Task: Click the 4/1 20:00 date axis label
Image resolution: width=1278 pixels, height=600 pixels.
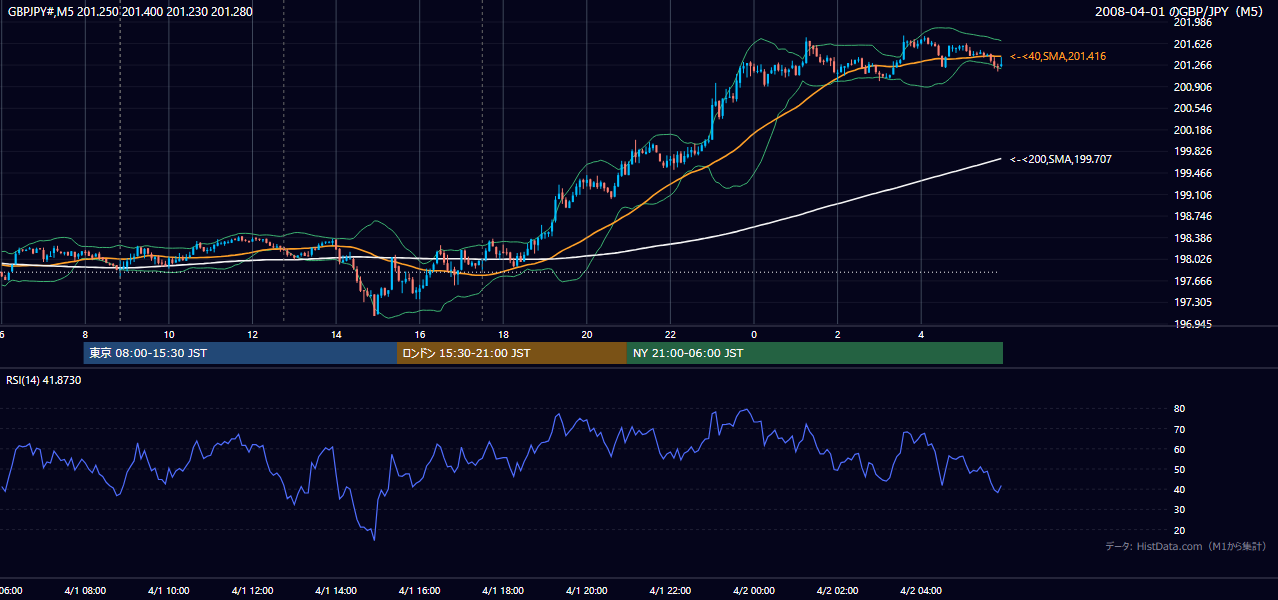Action: coord(586,591)
